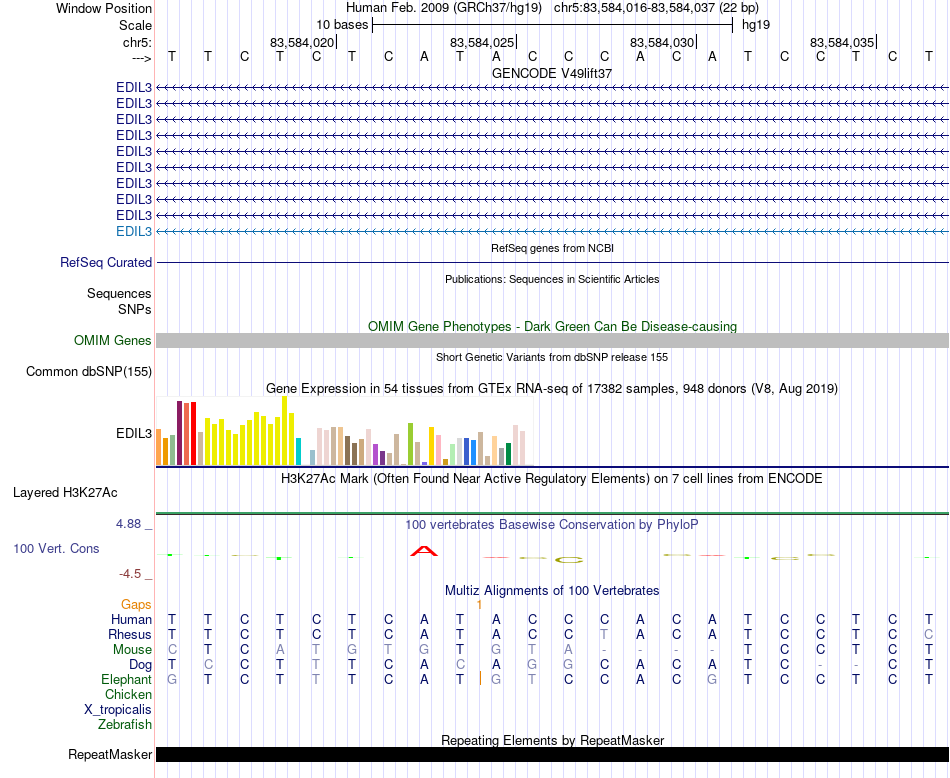Screen dimensions: 950x778
Task: Click the OMIM Genes label
Action: pos(113,341)
